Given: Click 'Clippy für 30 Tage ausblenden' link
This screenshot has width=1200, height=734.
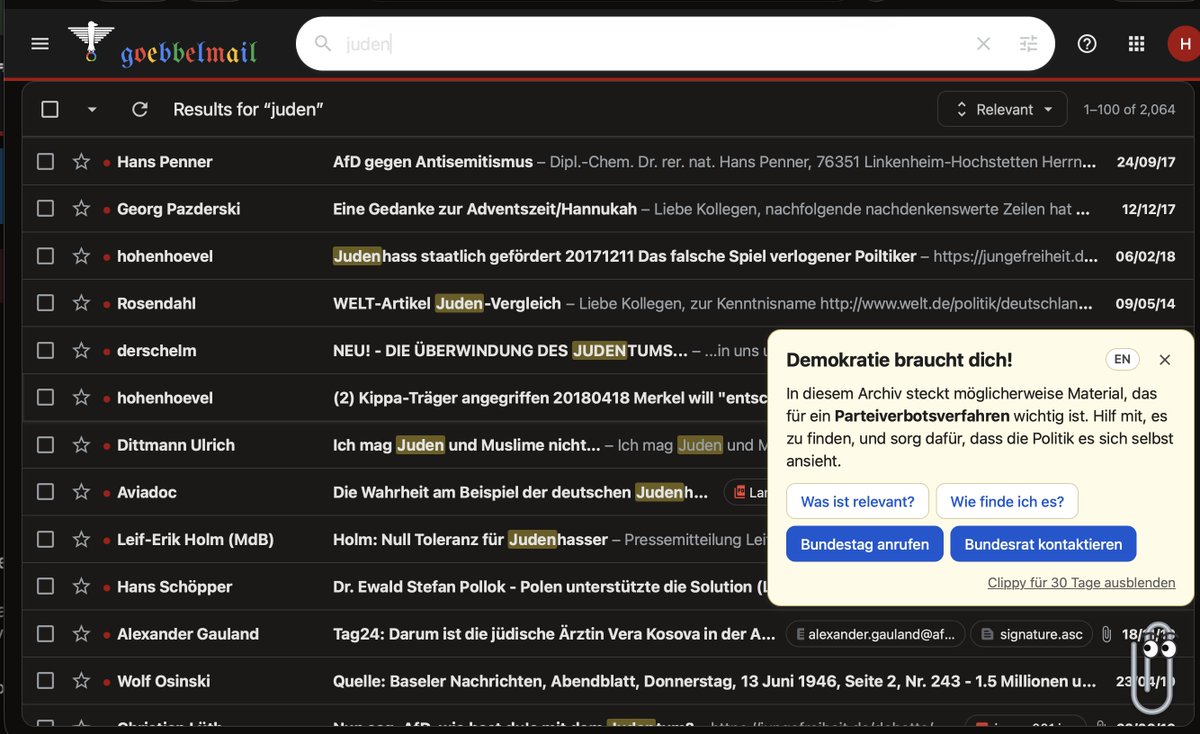Looking at the screenshot, I should 1081,582.
